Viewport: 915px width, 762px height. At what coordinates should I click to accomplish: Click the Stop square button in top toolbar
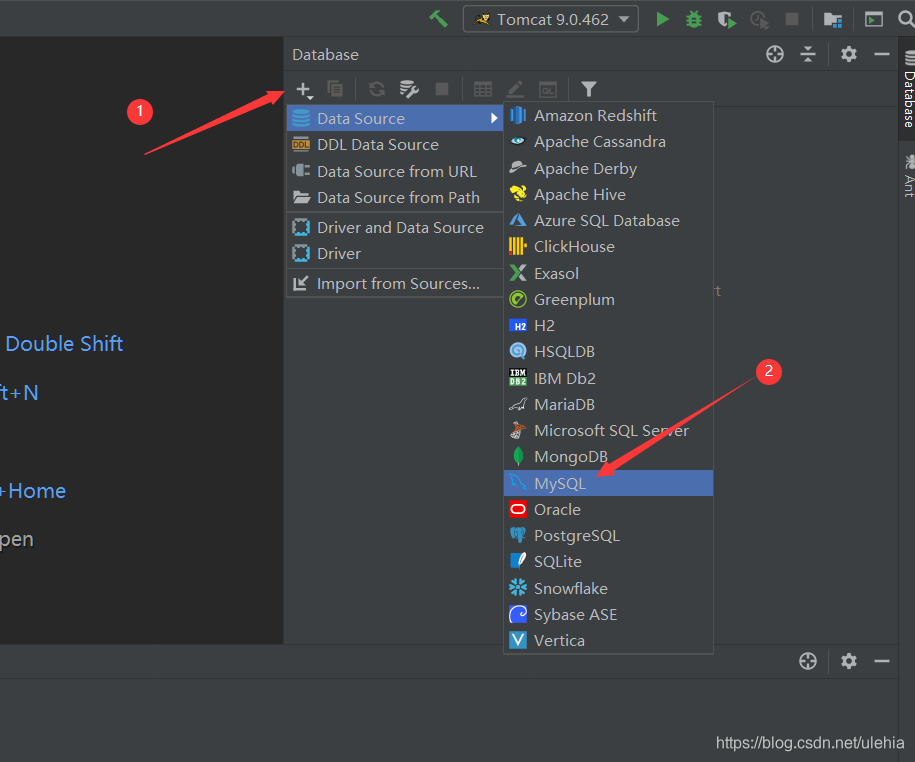pos(792,19)
